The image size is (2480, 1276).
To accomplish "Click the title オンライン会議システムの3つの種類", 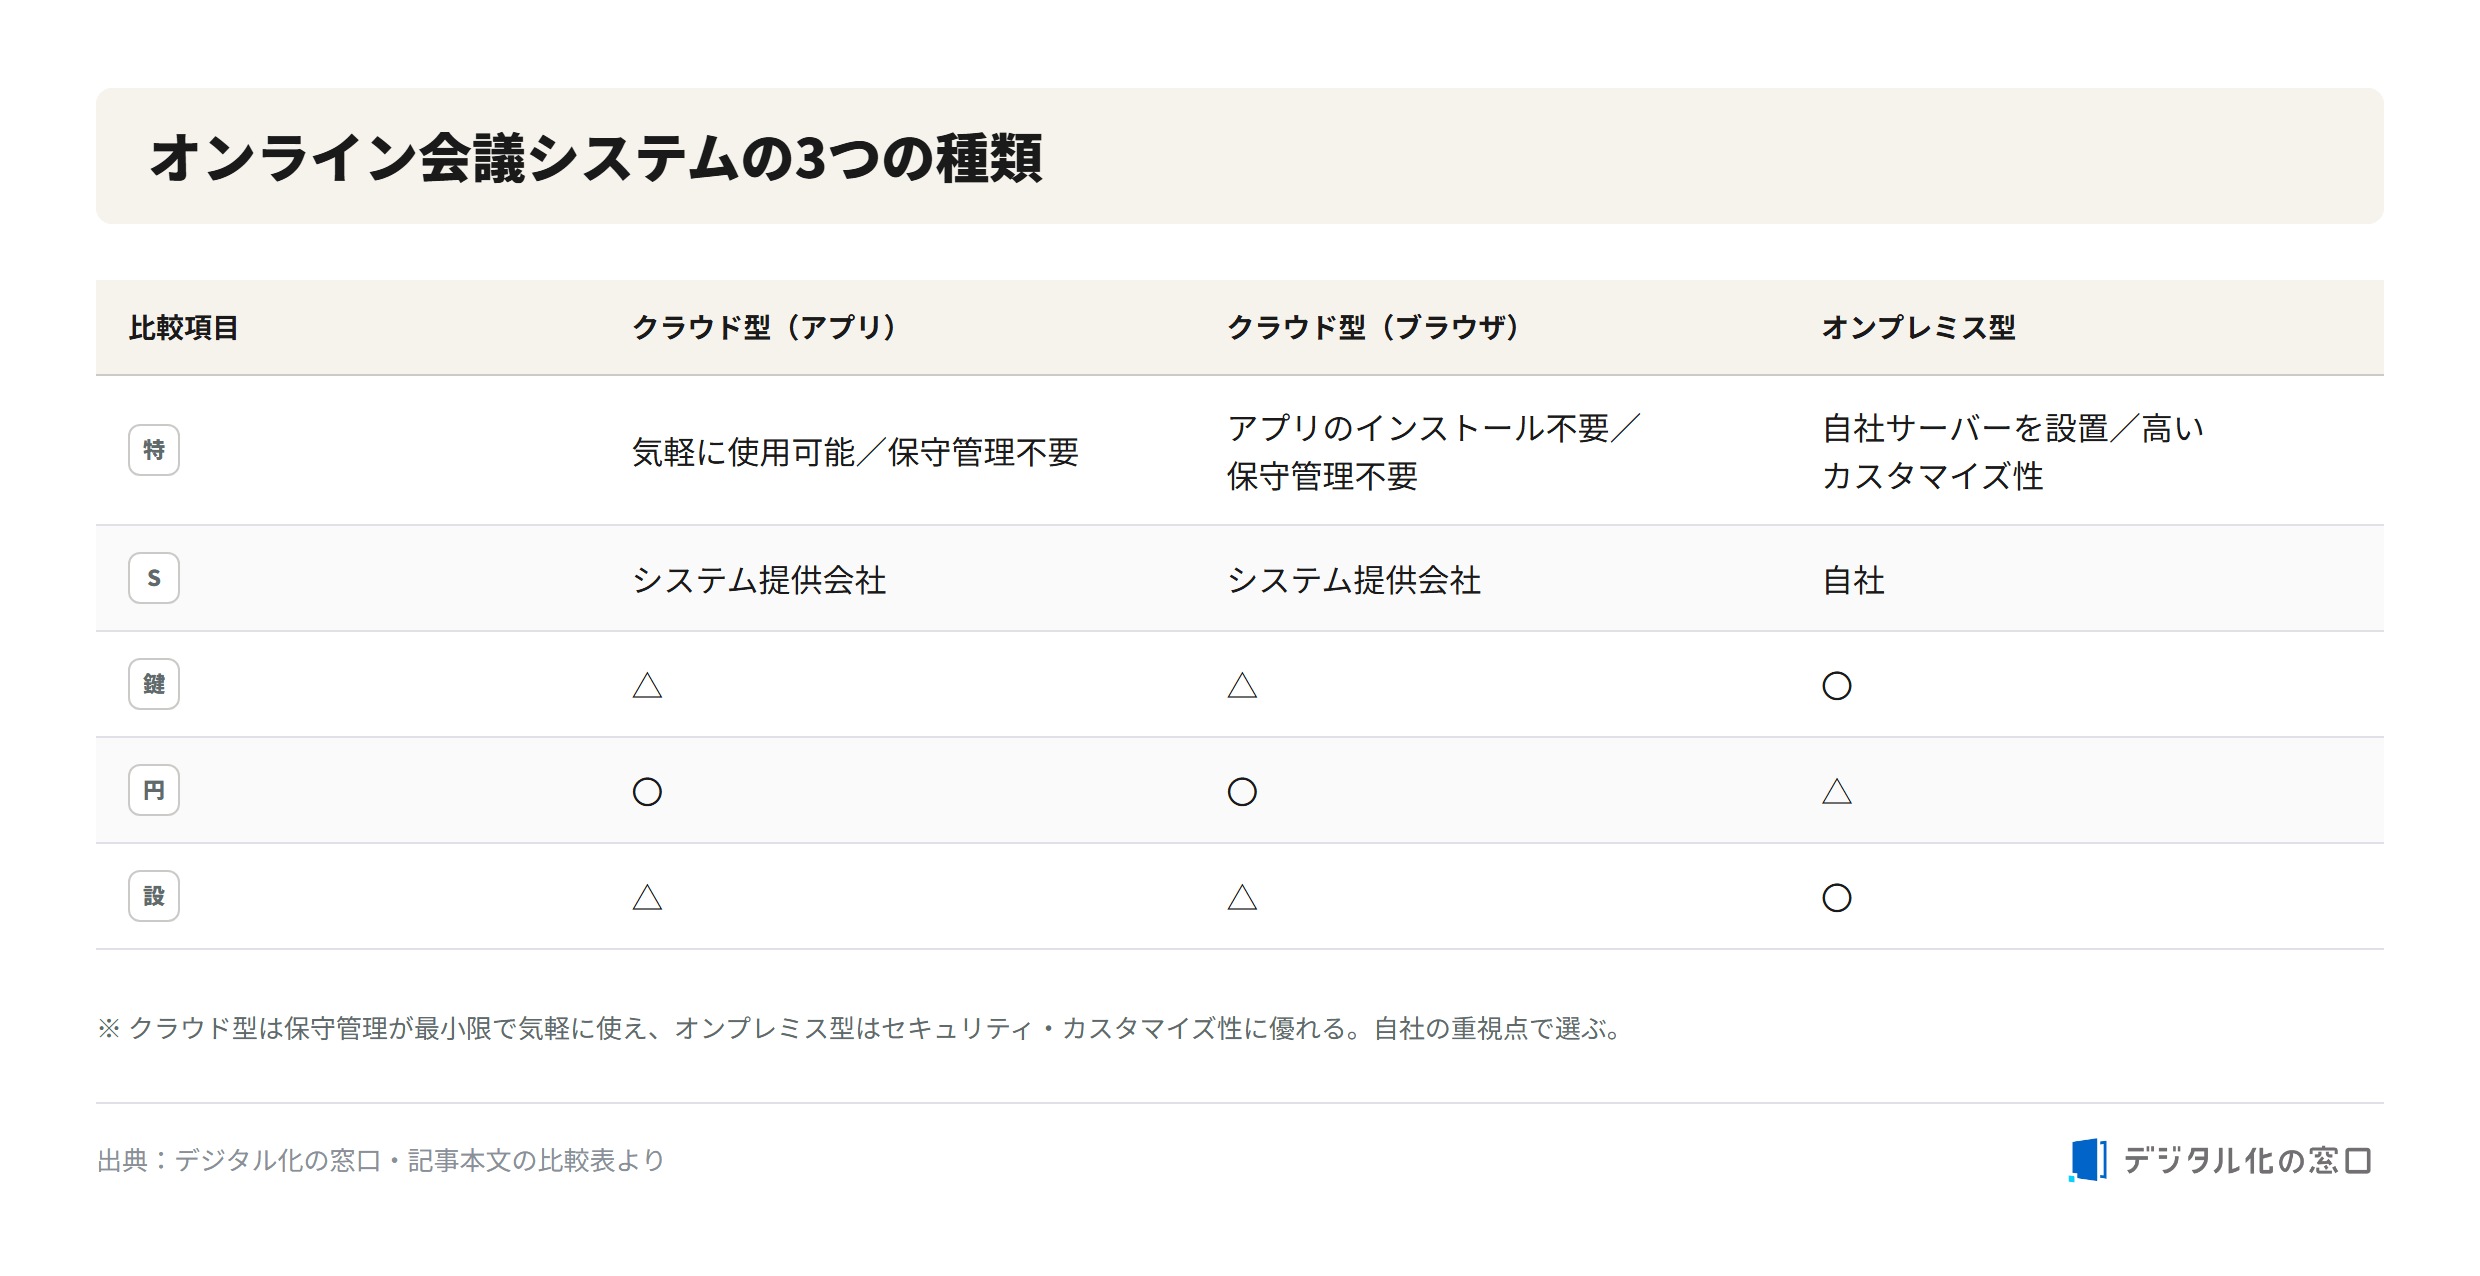I will point(596,158).
